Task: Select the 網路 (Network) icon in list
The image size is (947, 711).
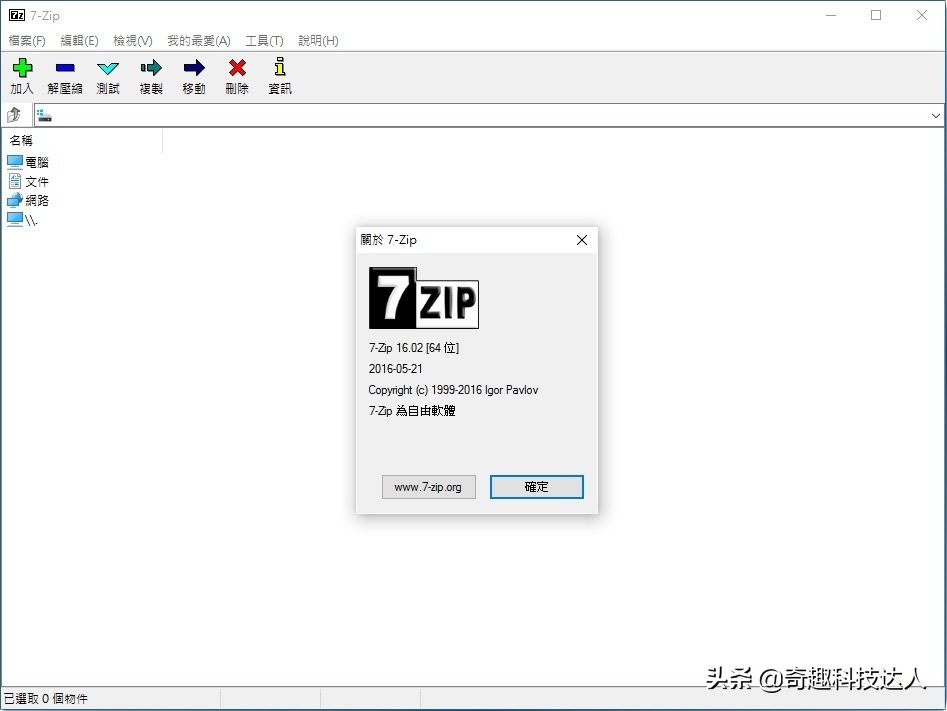Action: click(14, 200)
